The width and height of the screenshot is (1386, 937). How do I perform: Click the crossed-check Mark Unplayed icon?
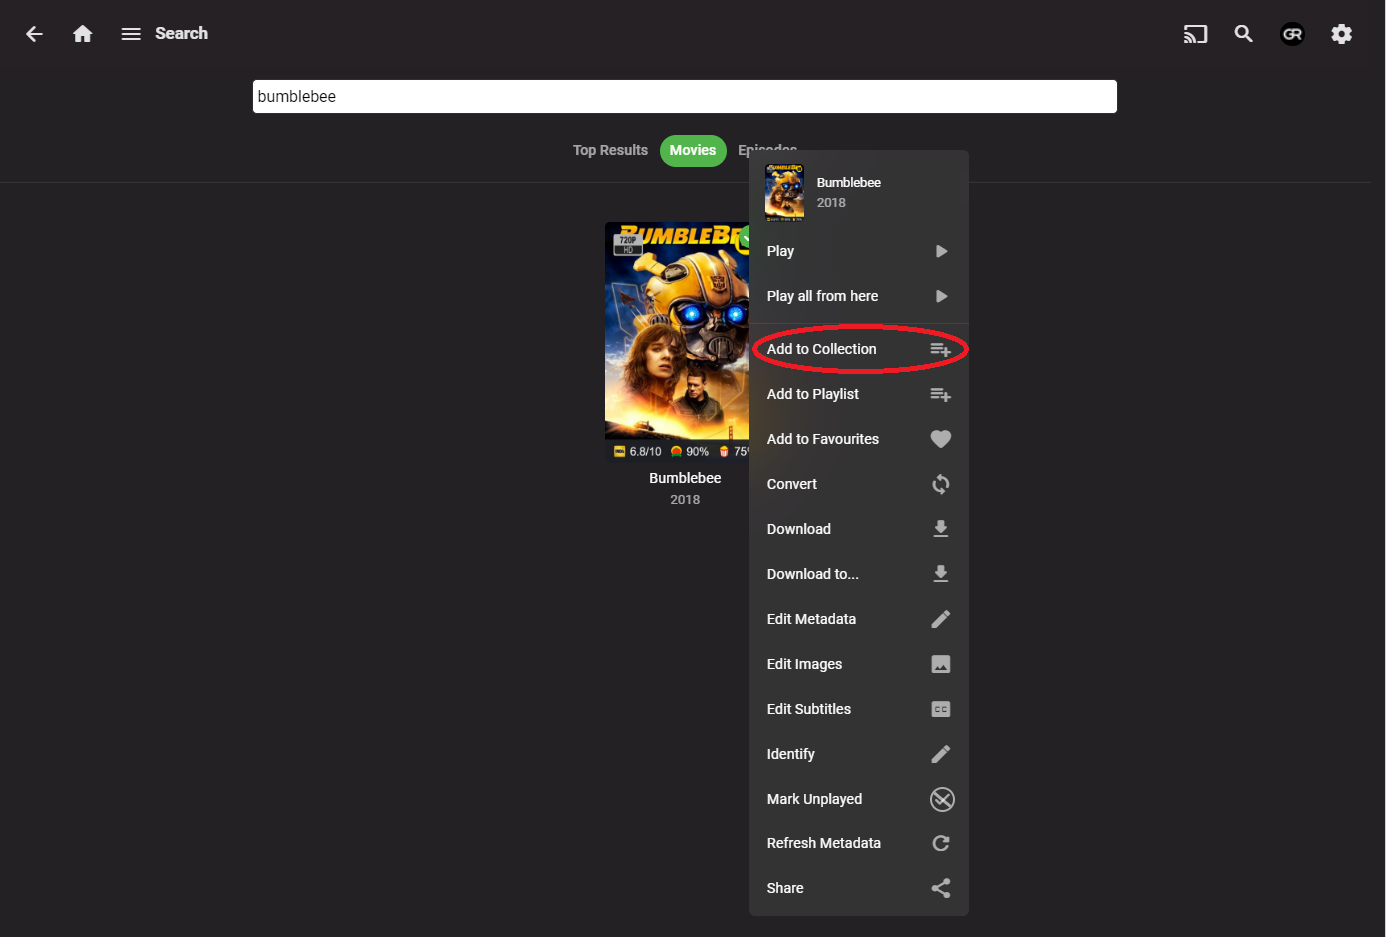942,799
